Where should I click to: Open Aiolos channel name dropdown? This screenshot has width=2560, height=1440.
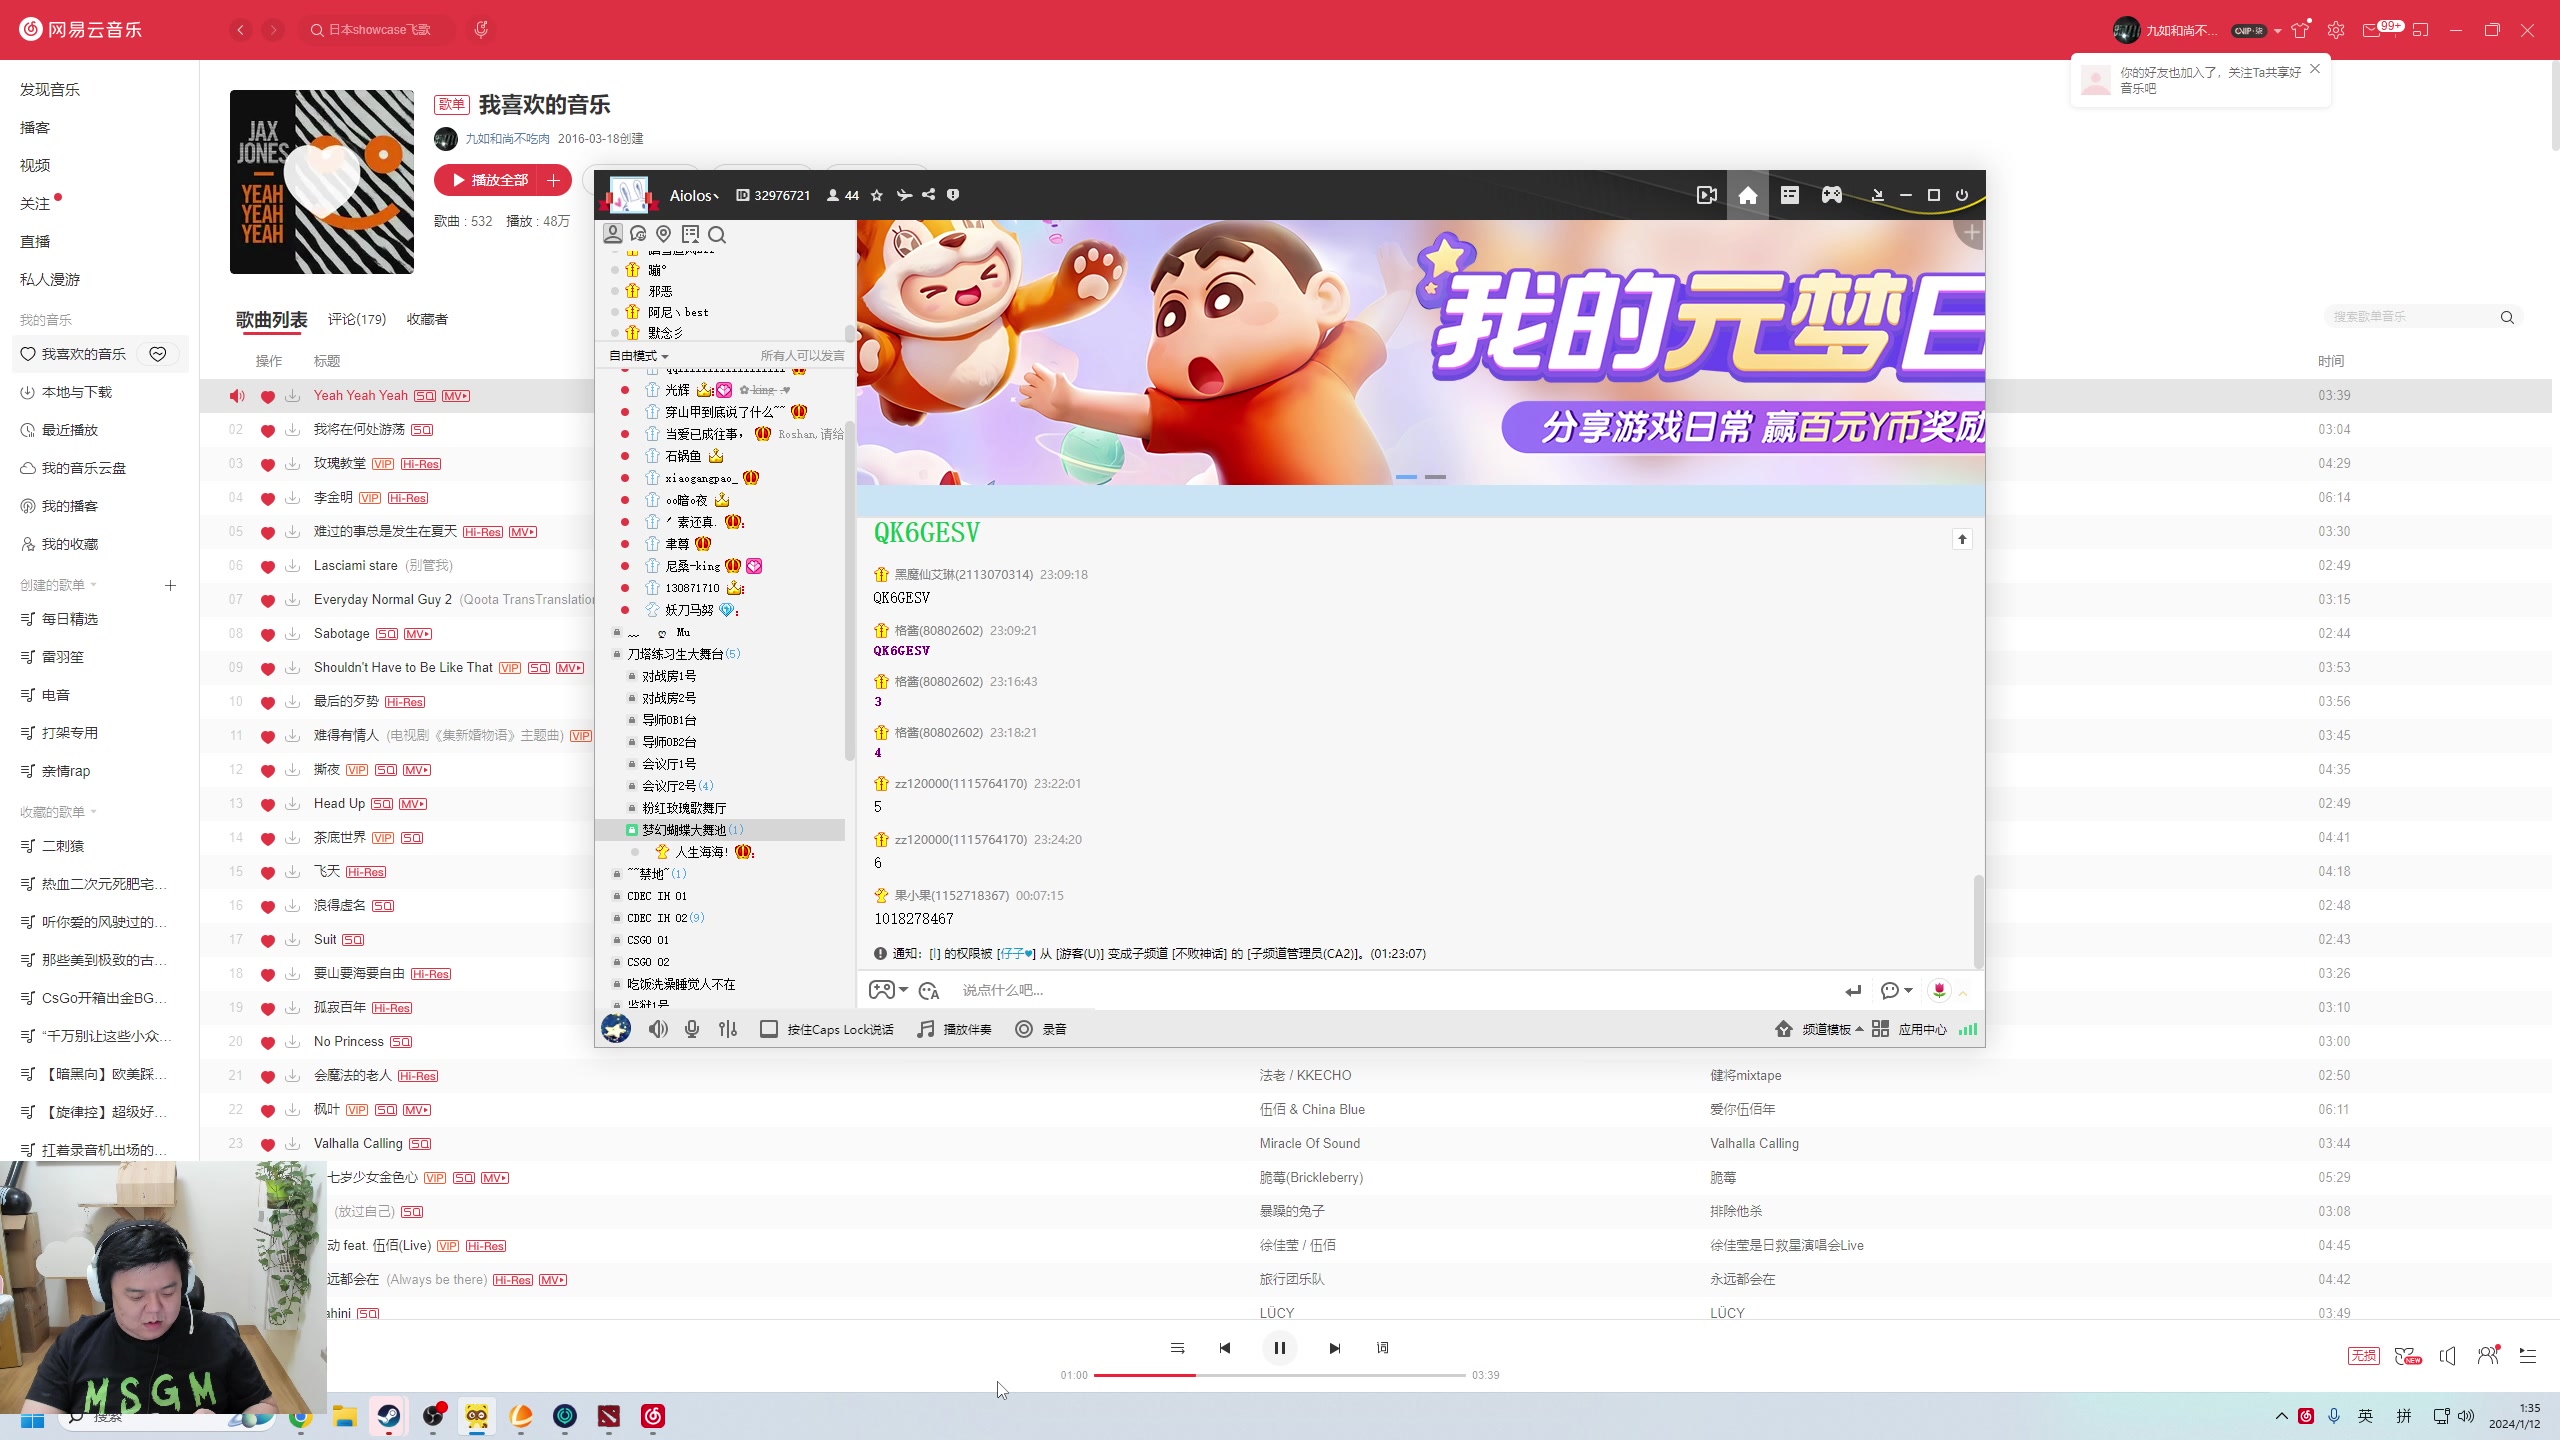click(x=694, y=196)
